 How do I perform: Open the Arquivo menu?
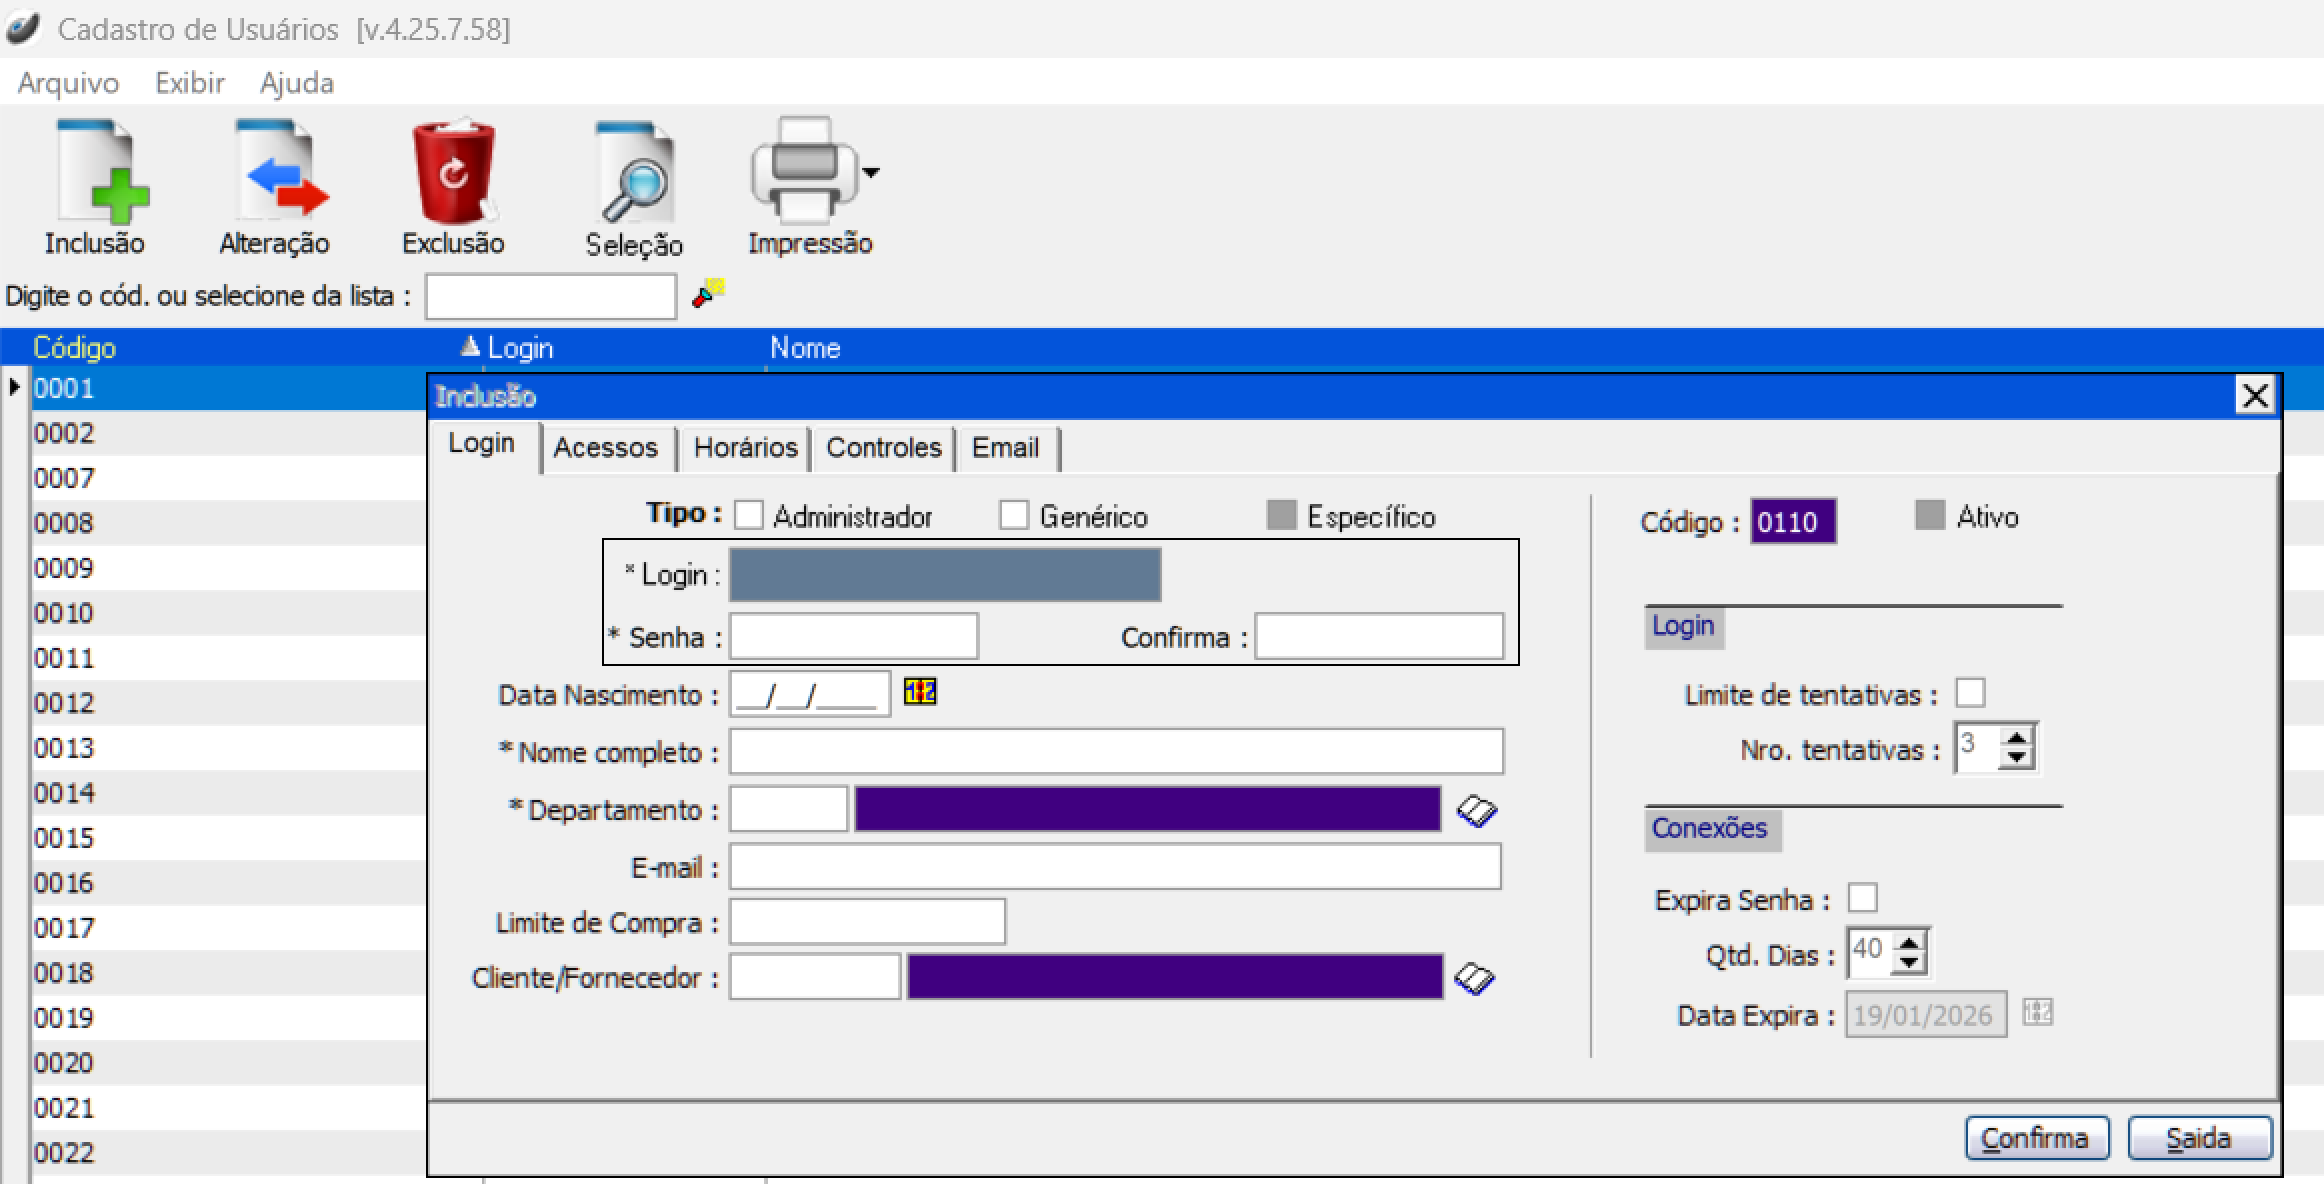[68, 83]
